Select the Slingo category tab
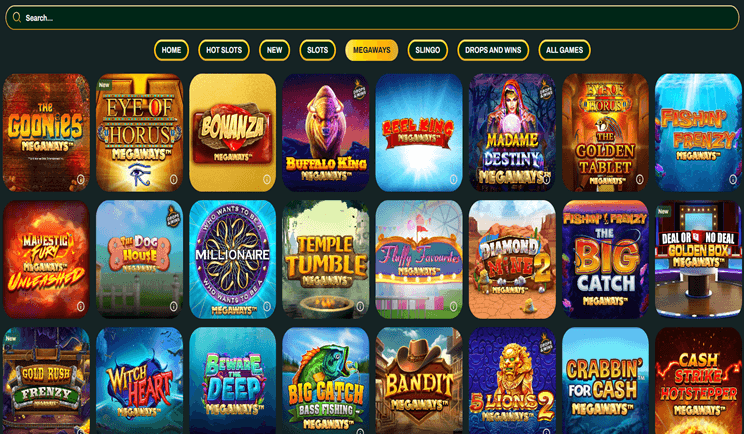744x434 pixels. point(428,50)
